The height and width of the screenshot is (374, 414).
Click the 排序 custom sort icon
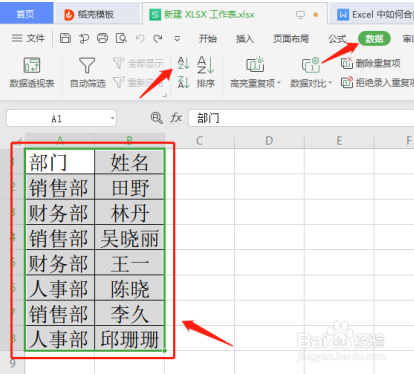coord(205,65)
